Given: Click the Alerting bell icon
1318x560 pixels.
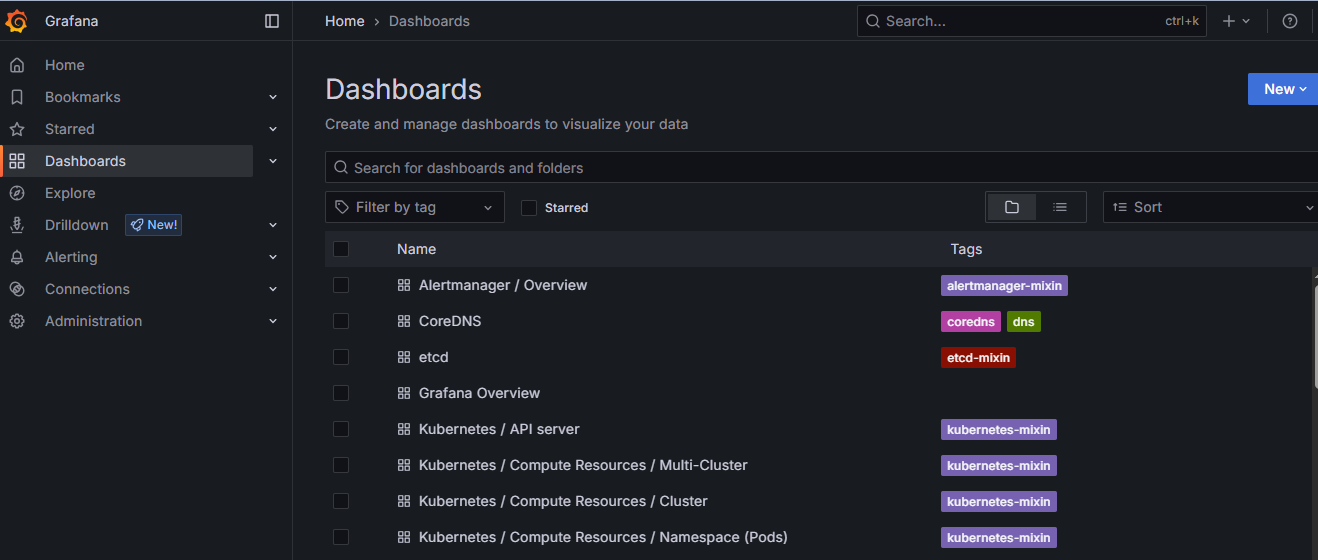Looking at the screenshot, I should [x=17, y=257].
